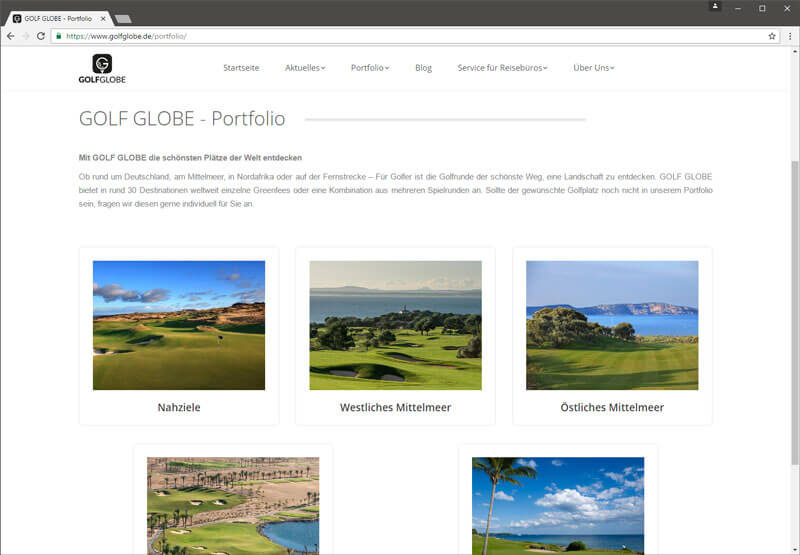This screenshot has width=800, height=555.
Task: Open the desert palm golf course image
Action: click(233, 506)
